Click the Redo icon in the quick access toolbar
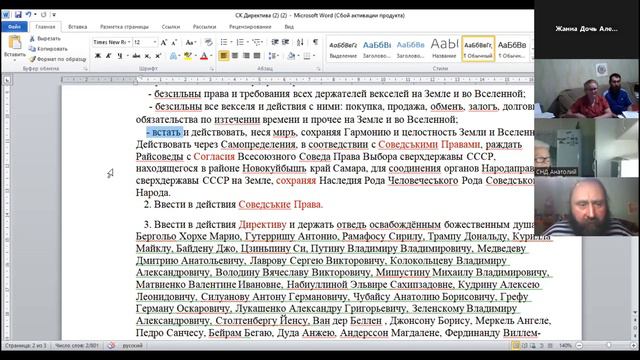Image resolution: width=640 pixels, height=360 pixels. [x=43, y=15]
